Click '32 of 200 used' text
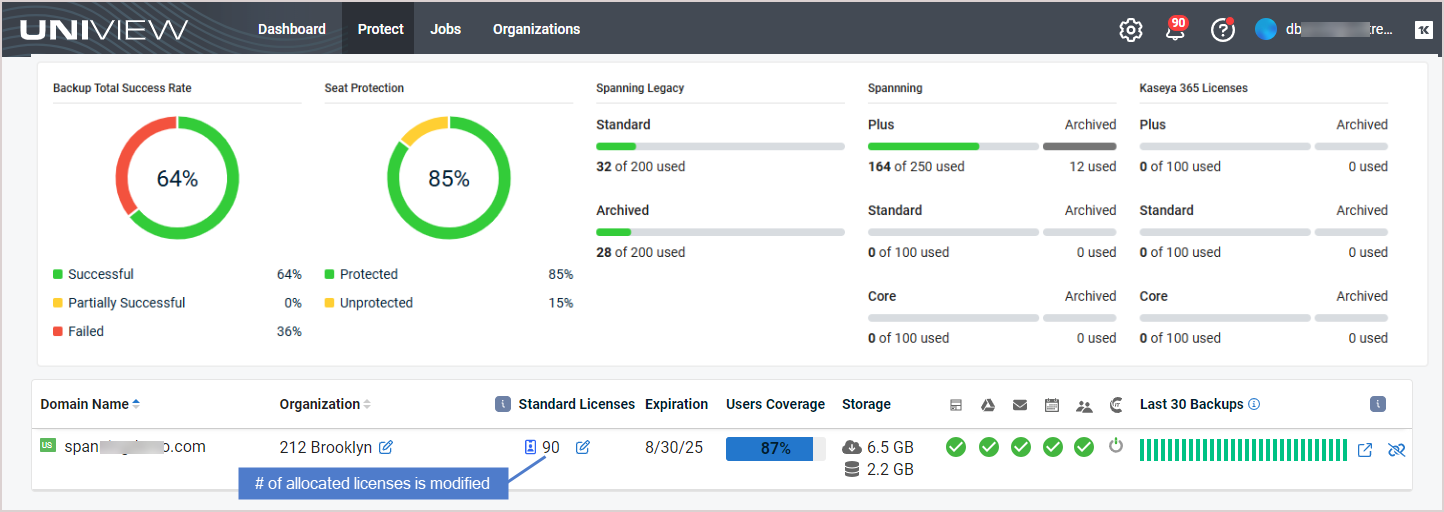 click(640, 167)
